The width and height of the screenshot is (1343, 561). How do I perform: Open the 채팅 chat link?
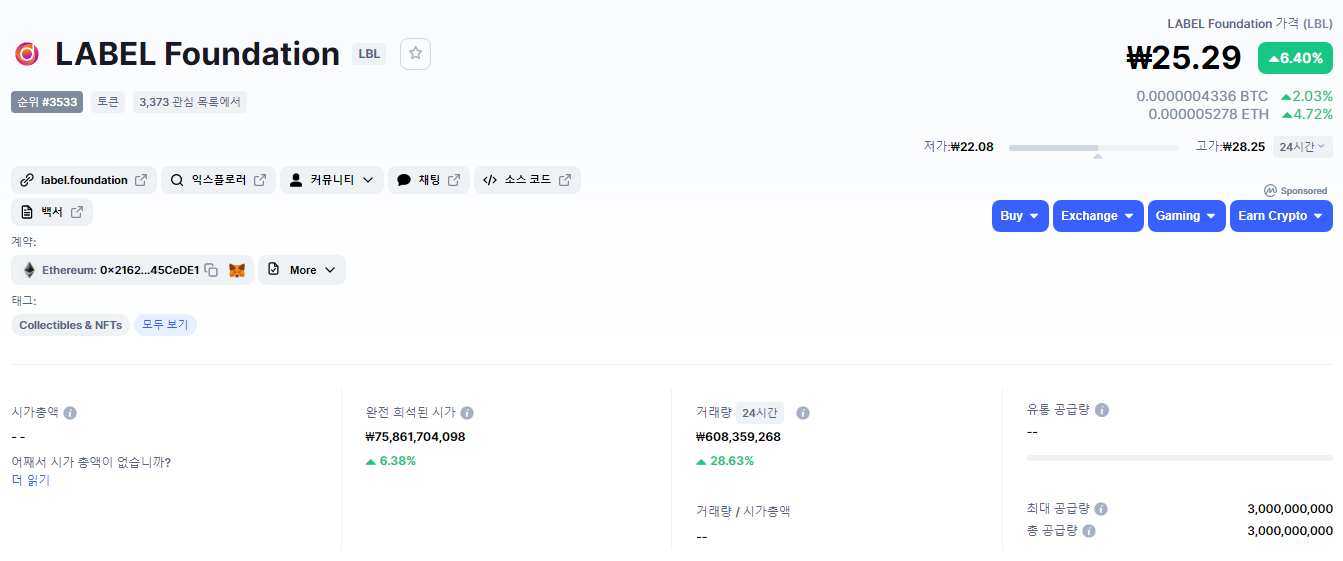[429, 180]
